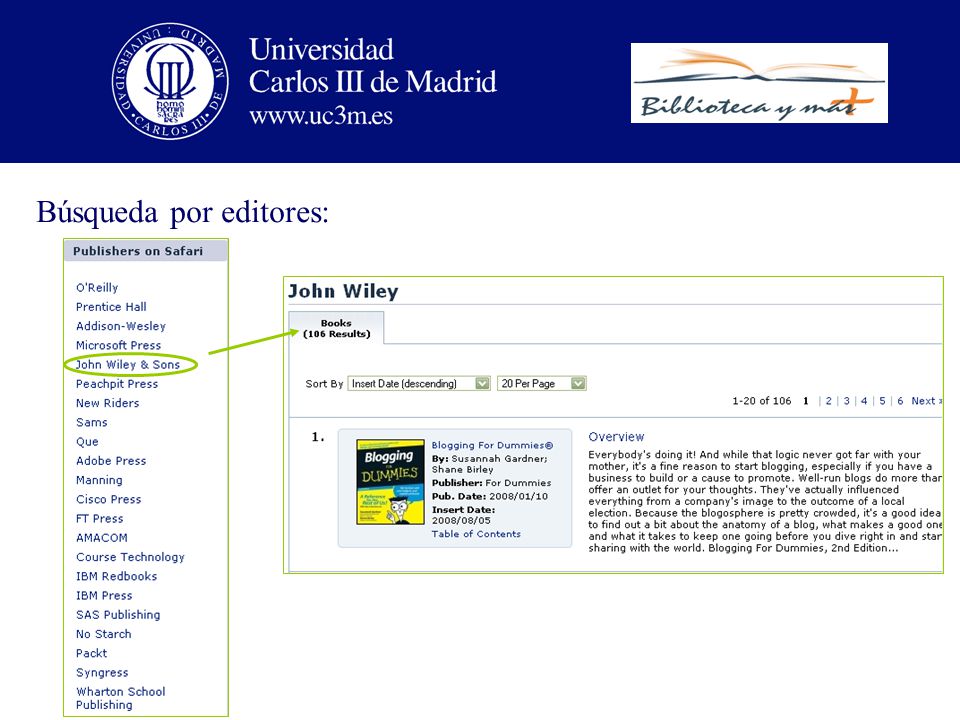Click the 'By: Susannah Gardner; Shane Birley' text

point(490,464)
